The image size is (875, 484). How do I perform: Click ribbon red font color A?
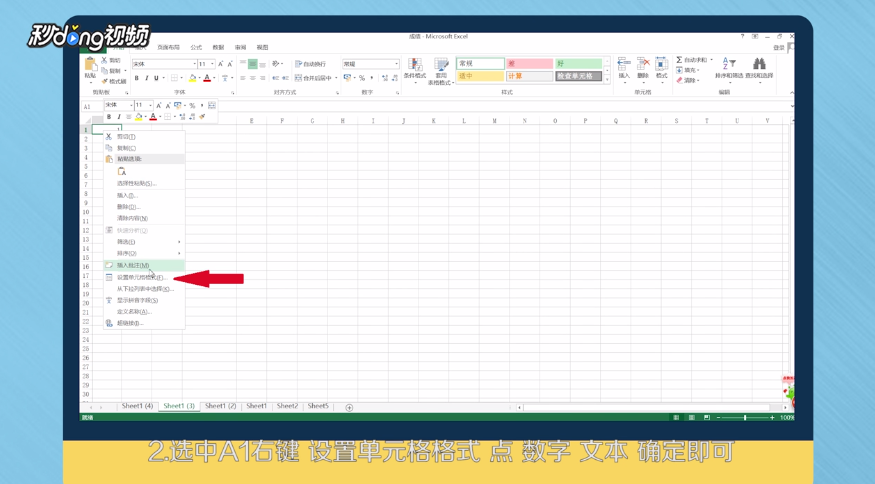pyautogui.click(x=207, y=78)
